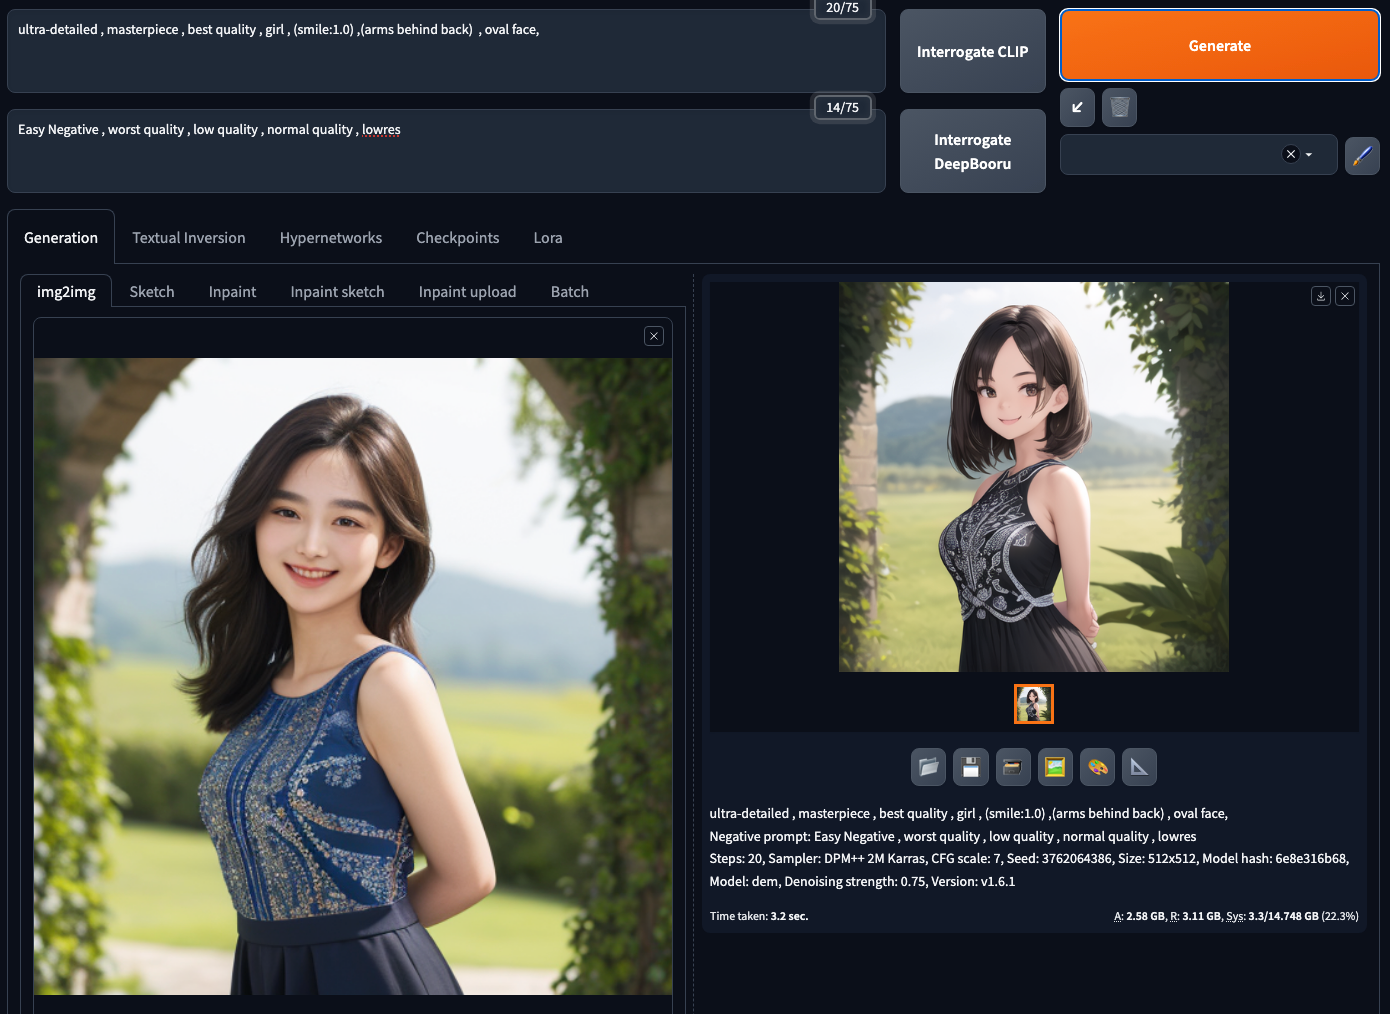Click the Generate button
The height and width of the screenshot is (1014, 1390).
click(1219, 45)
